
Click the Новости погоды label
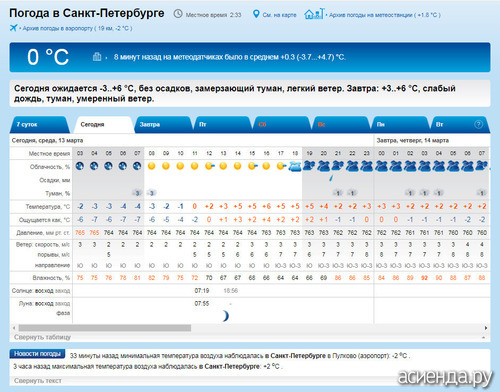click(x=37, y=354)
